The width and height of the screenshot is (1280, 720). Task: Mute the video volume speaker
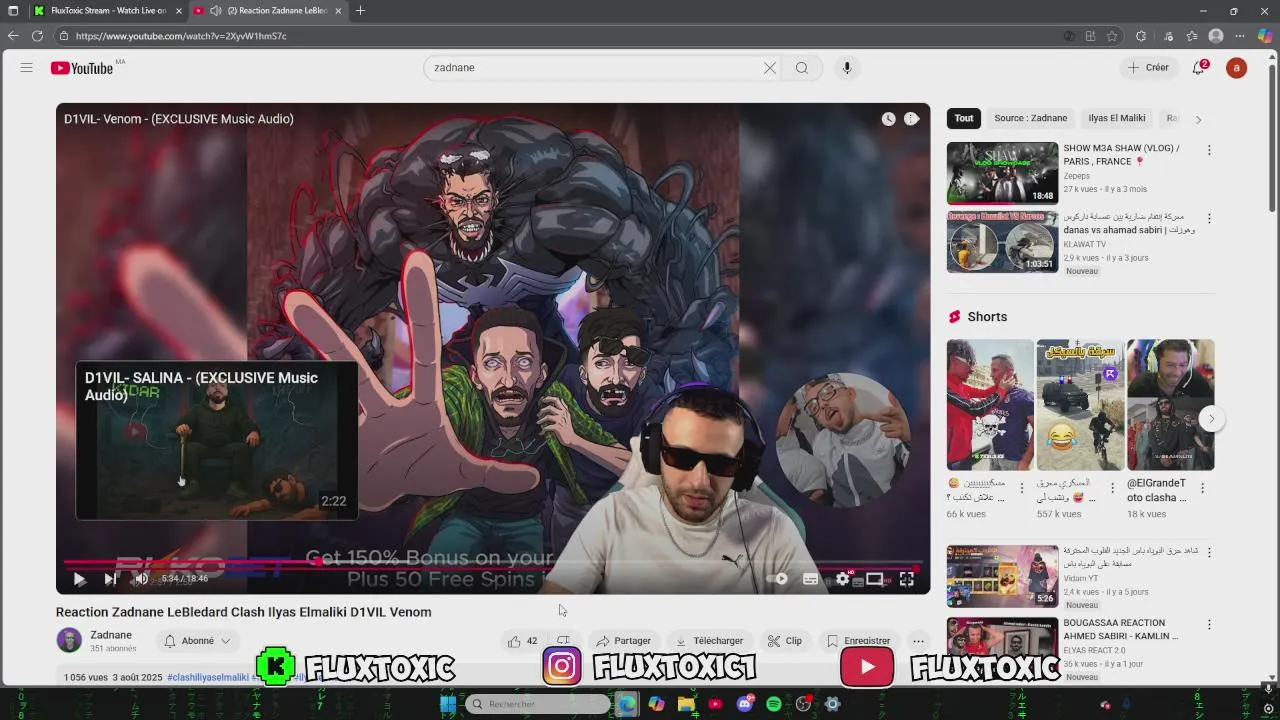(x=141, y=579)
